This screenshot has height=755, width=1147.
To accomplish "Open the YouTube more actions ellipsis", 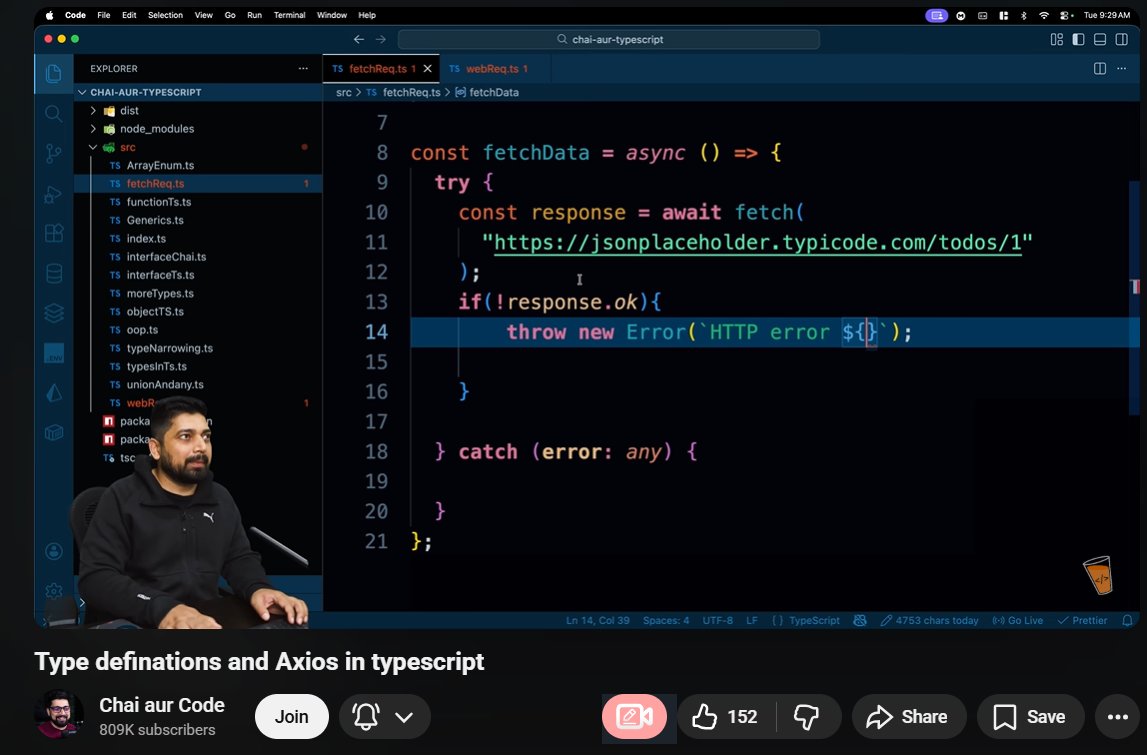I will coord(1117,717).
